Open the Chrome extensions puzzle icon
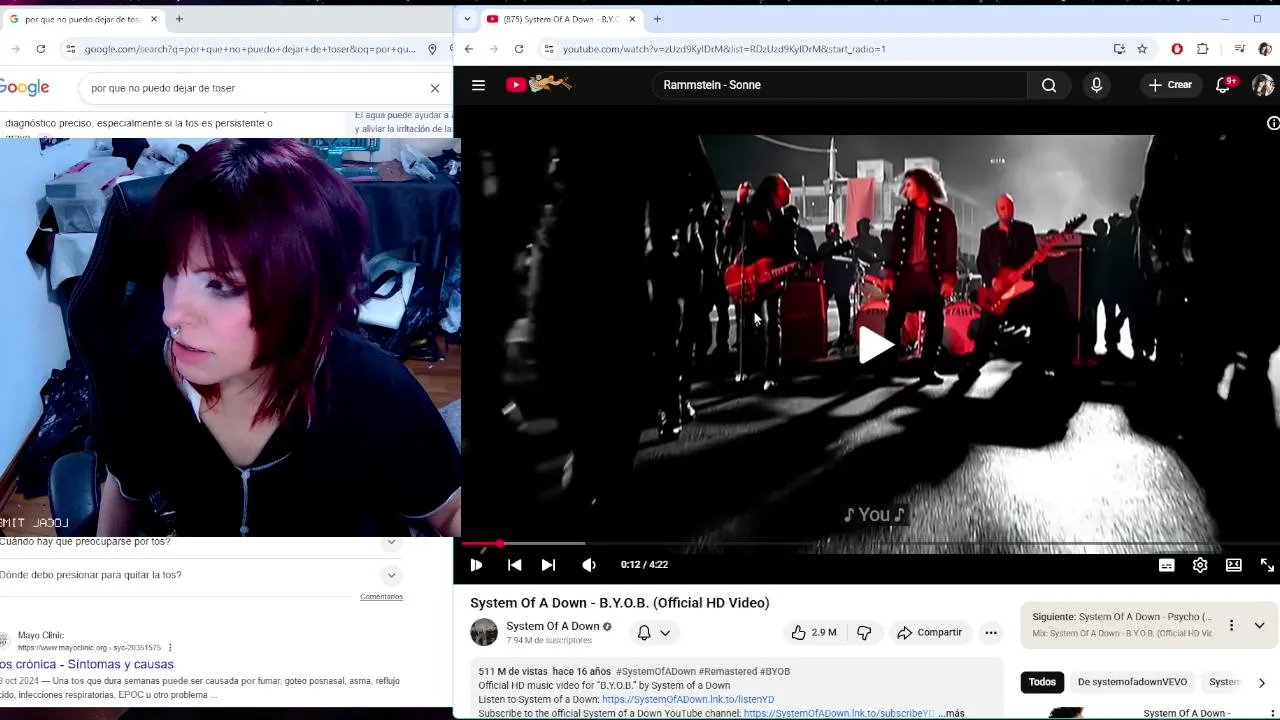This screenshot has height=720, width=1280. pyautogui.click(x=1203, y=49)
